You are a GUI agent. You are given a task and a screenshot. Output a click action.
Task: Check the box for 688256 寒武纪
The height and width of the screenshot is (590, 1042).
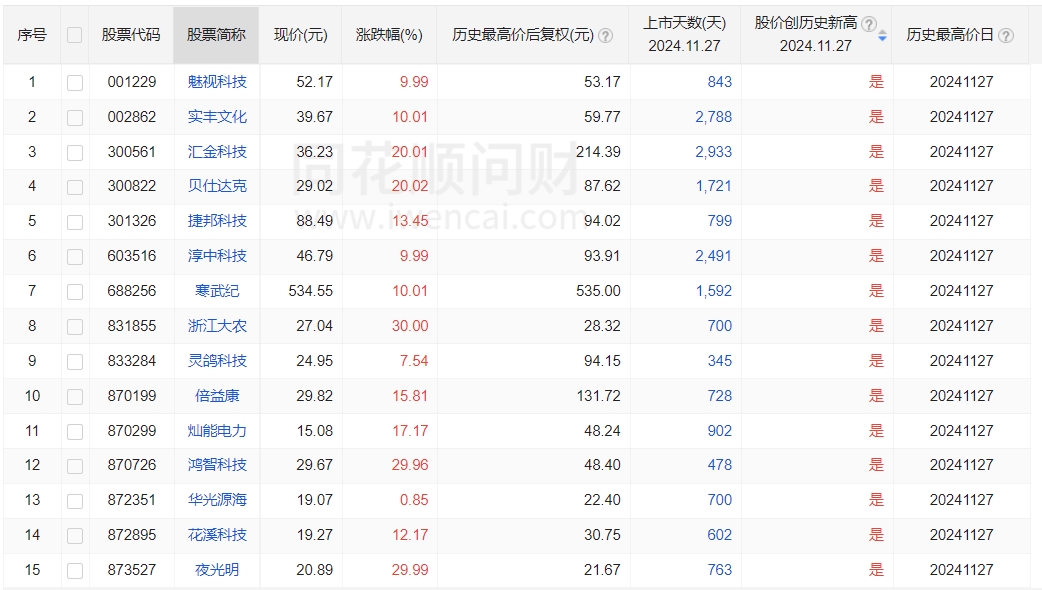click(x=75, y=292)
